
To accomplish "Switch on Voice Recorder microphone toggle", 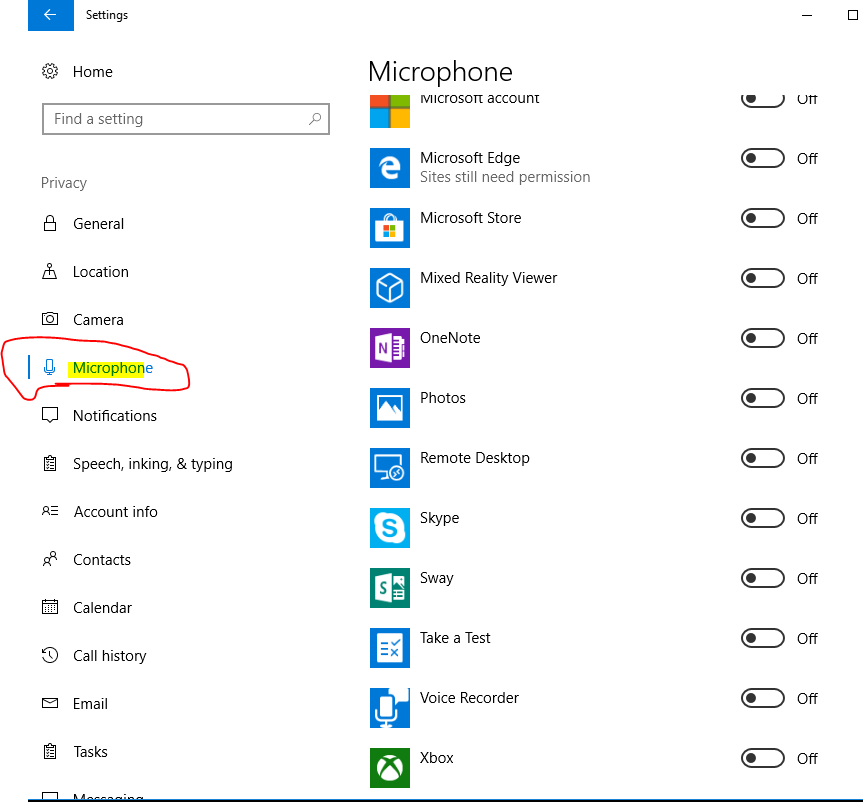I will (762, 699).
